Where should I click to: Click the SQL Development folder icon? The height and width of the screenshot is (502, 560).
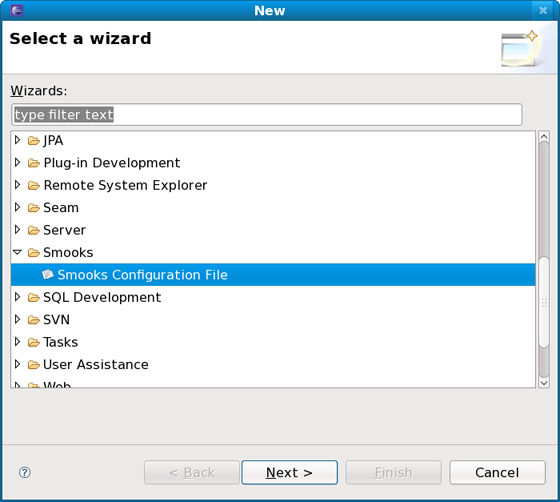34,297
